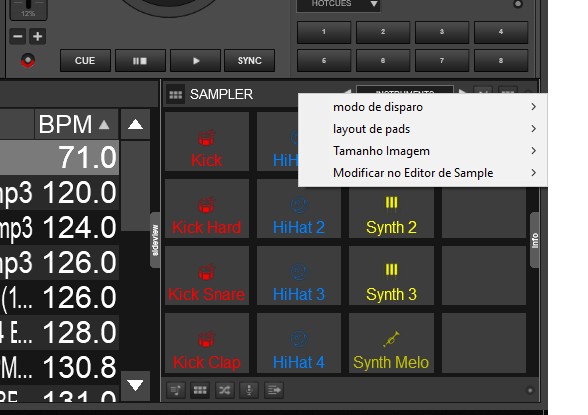Start playback with the play button
The height and width of the screenshot is (415, 588).
point(195,61)
